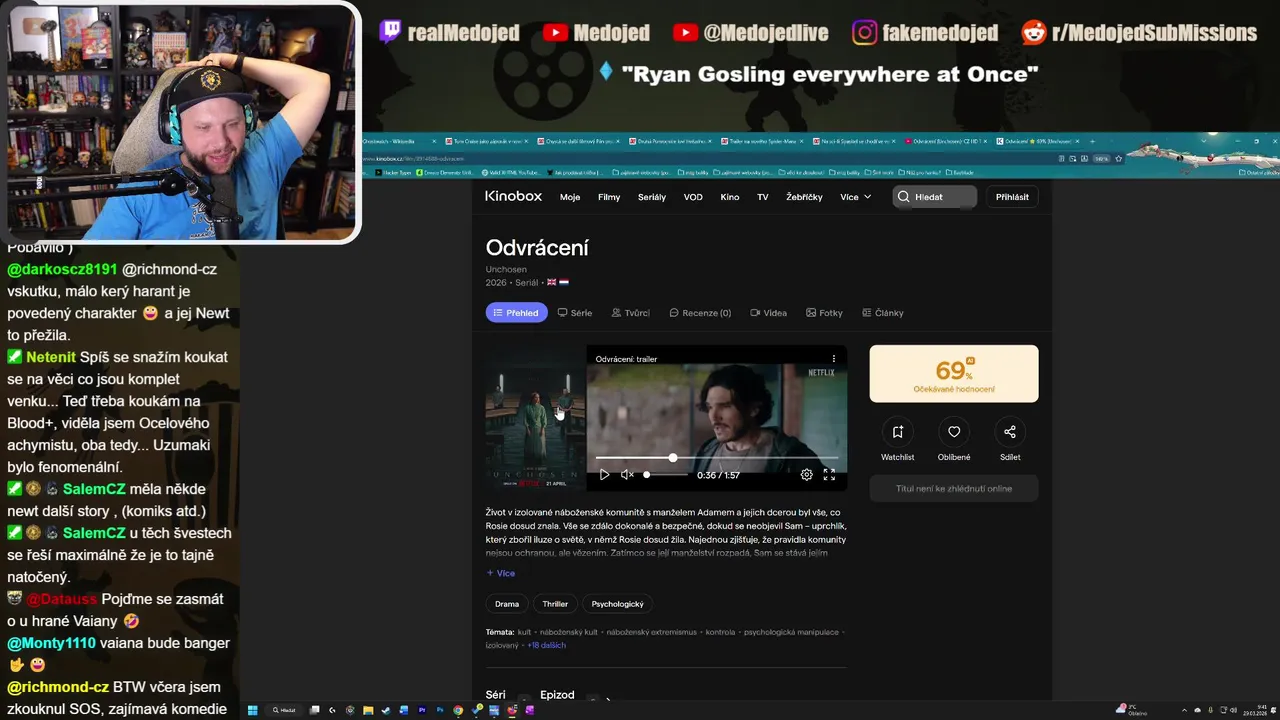Switch to the Tom Cruise browser tab

486,141
